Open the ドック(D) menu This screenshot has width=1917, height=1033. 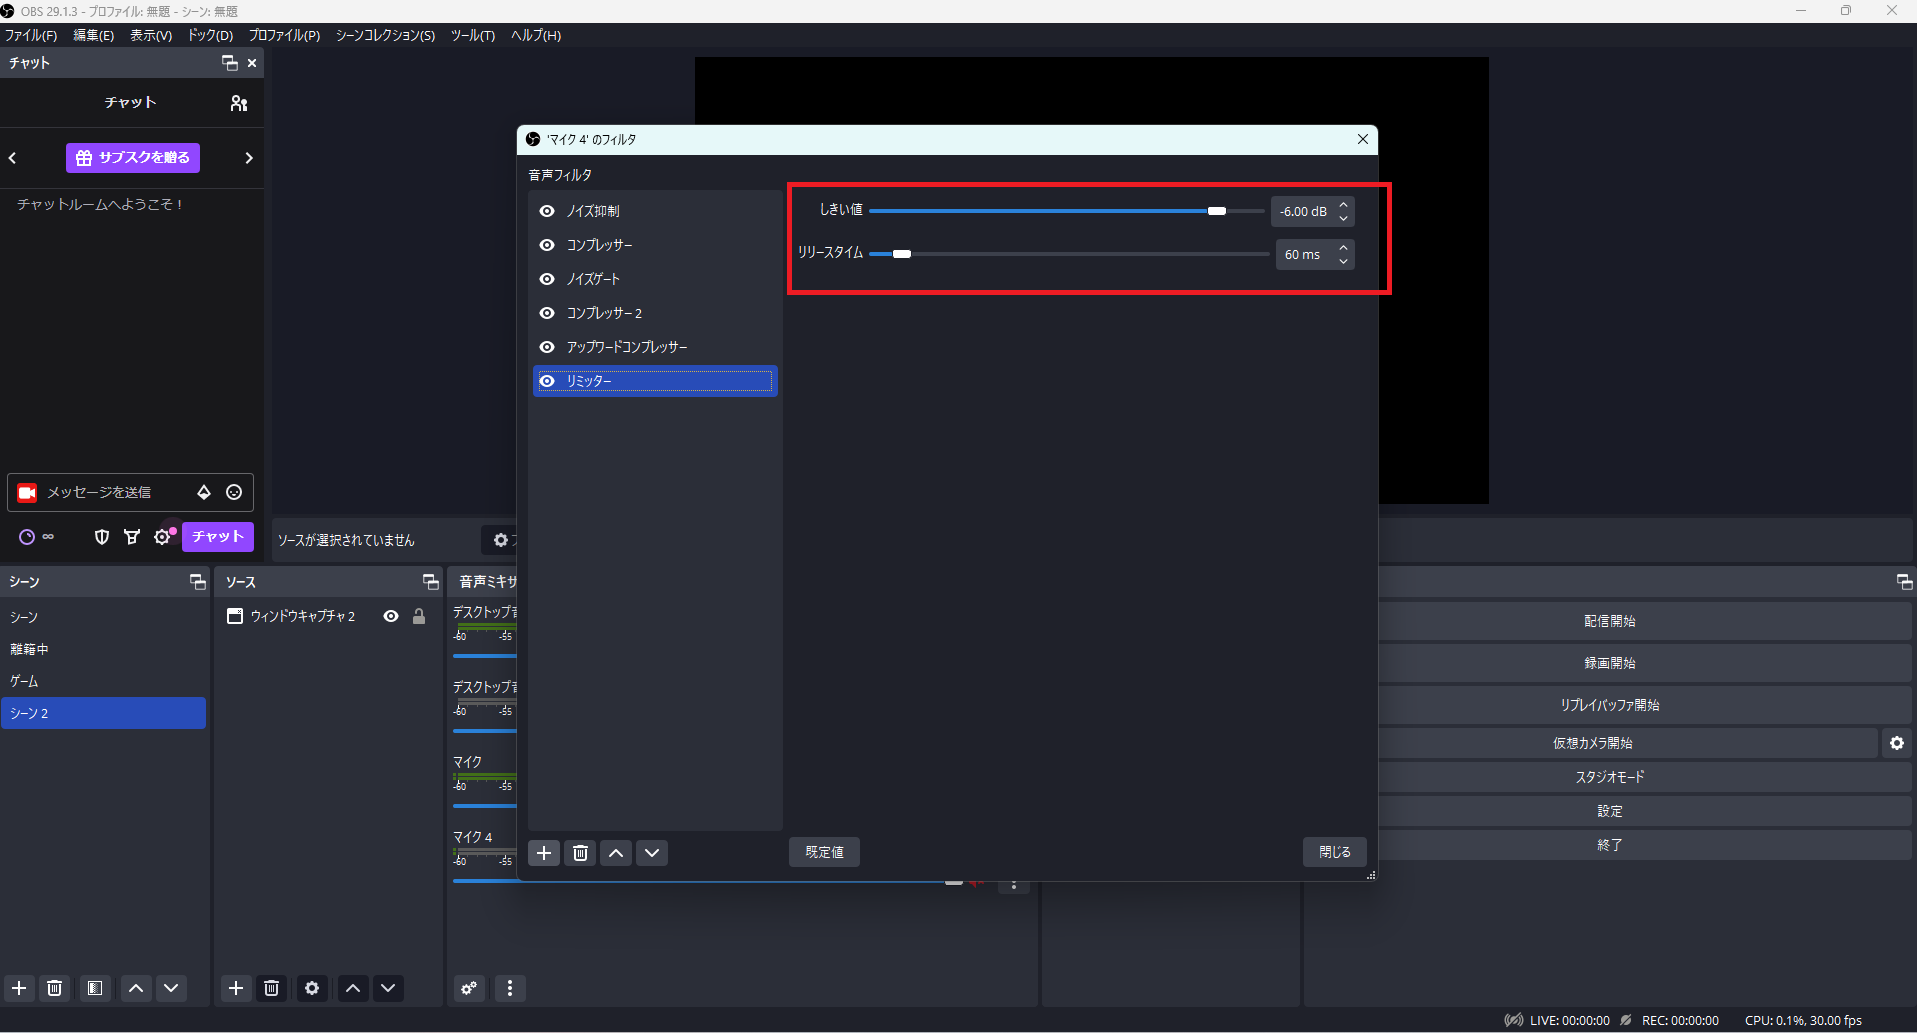click(210, 35)
